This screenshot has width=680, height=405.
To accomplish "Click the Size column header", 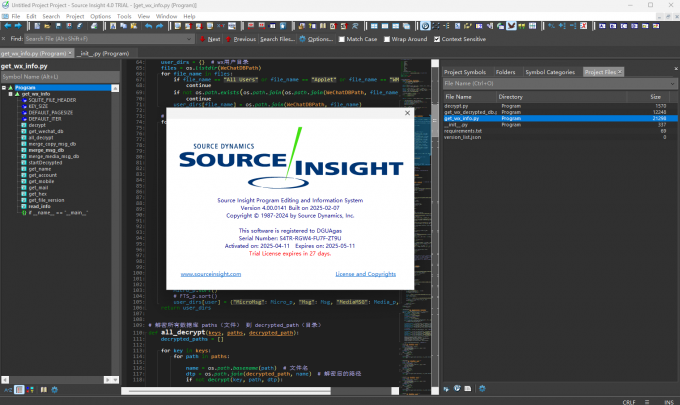I will pyautogui.click(x=655, y=97).
